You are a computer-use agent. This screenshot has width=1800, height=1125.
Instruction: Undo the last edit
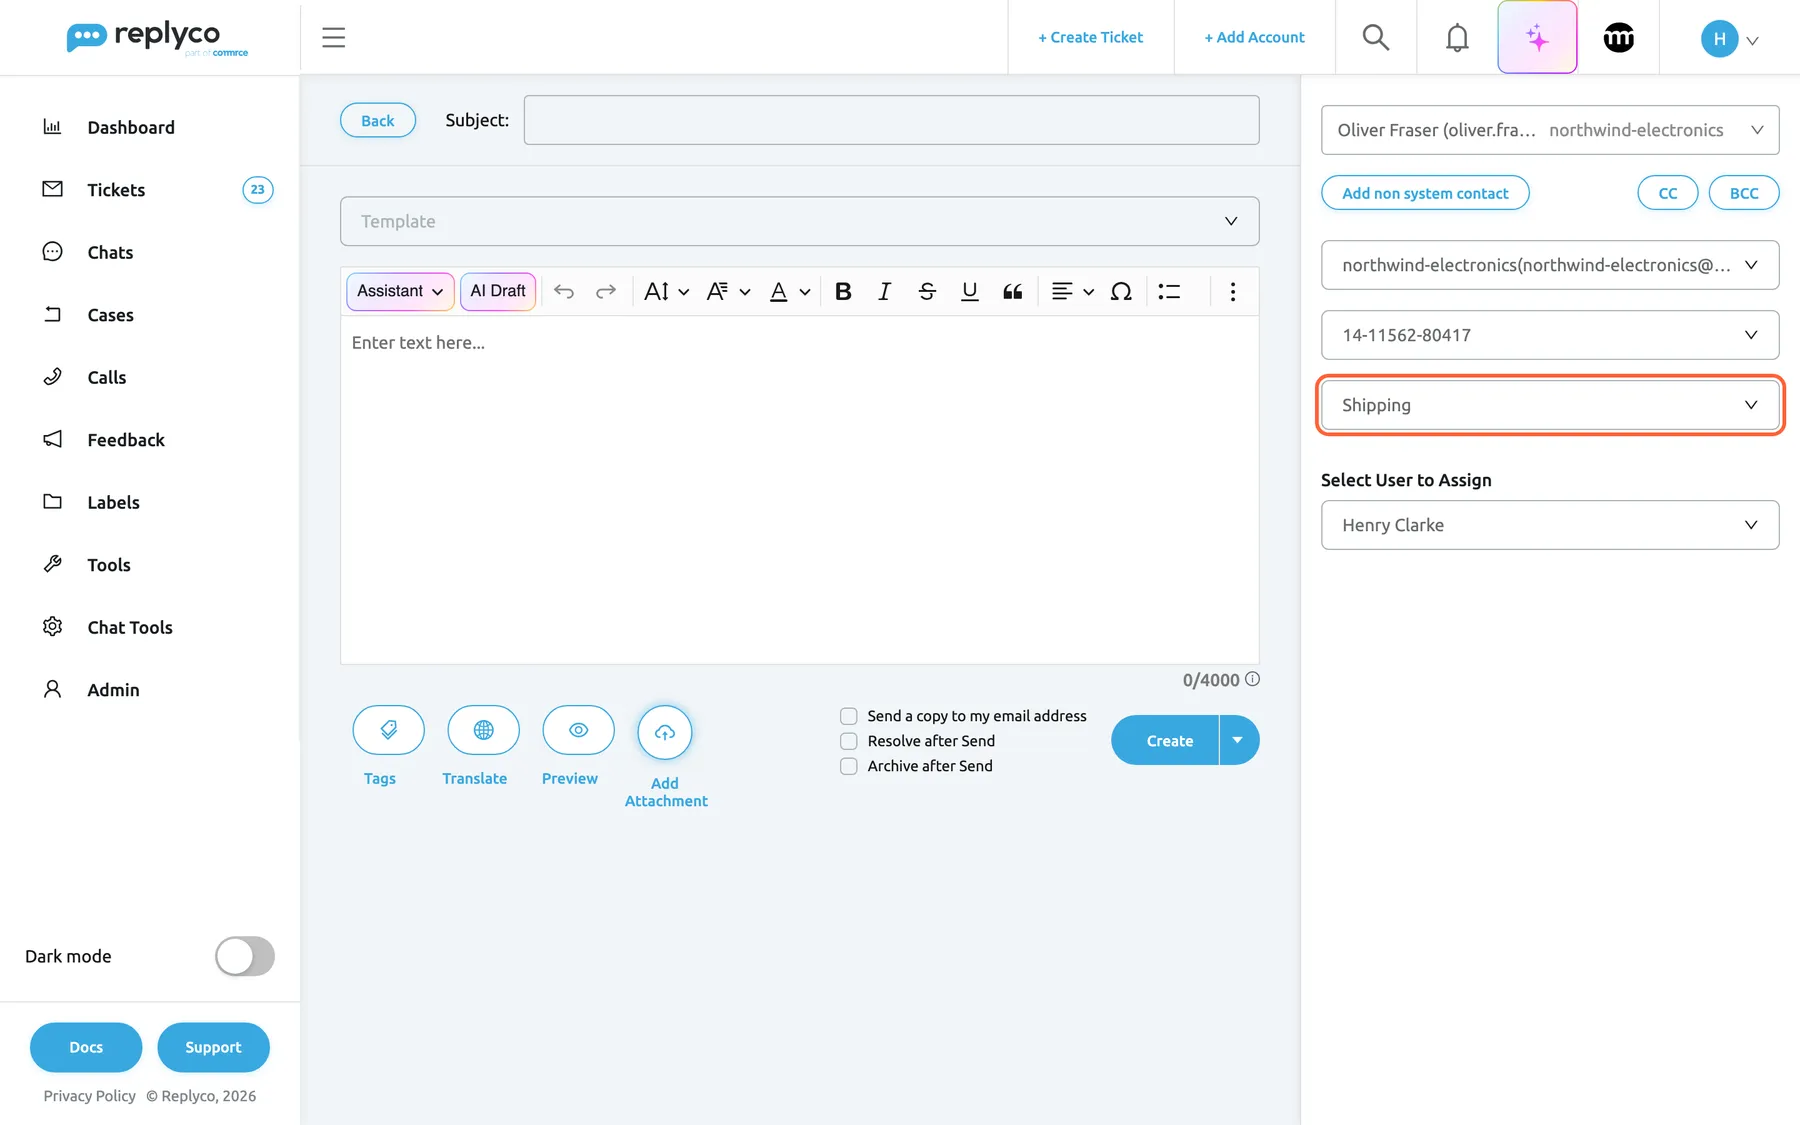[564, 291]
